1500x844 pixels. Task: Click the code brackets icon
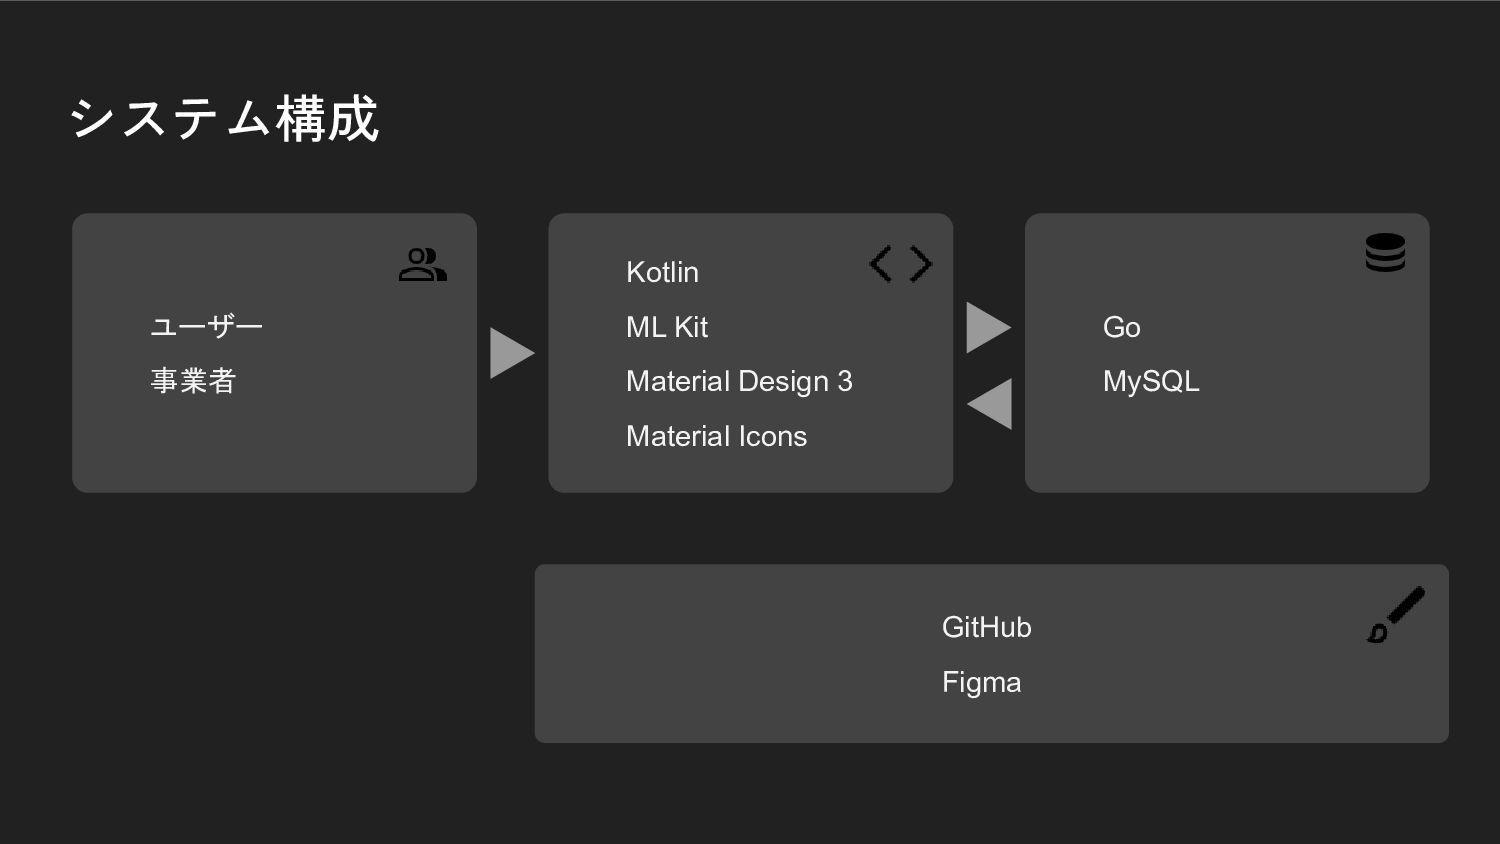click(901, 264)
